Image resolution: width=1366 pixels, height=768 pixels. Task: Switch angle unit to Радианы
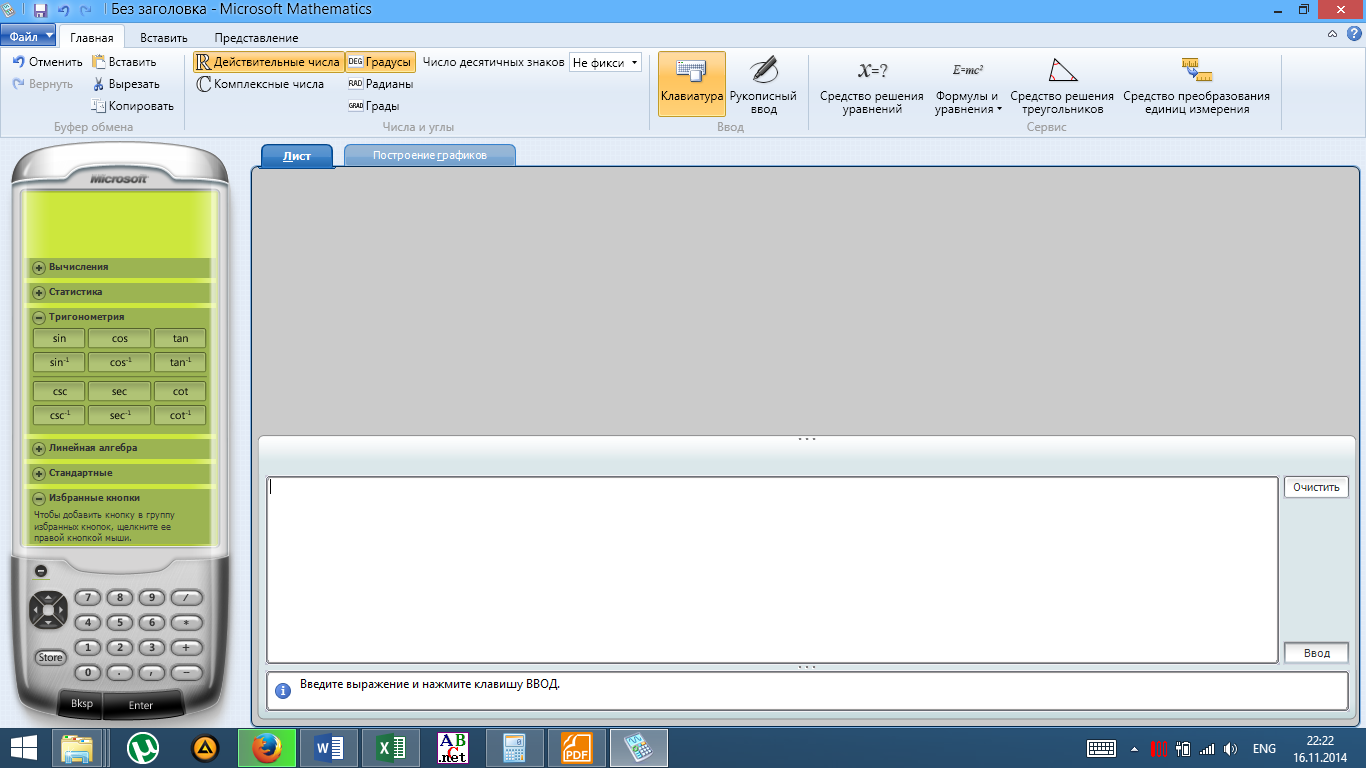click(380, 84)
